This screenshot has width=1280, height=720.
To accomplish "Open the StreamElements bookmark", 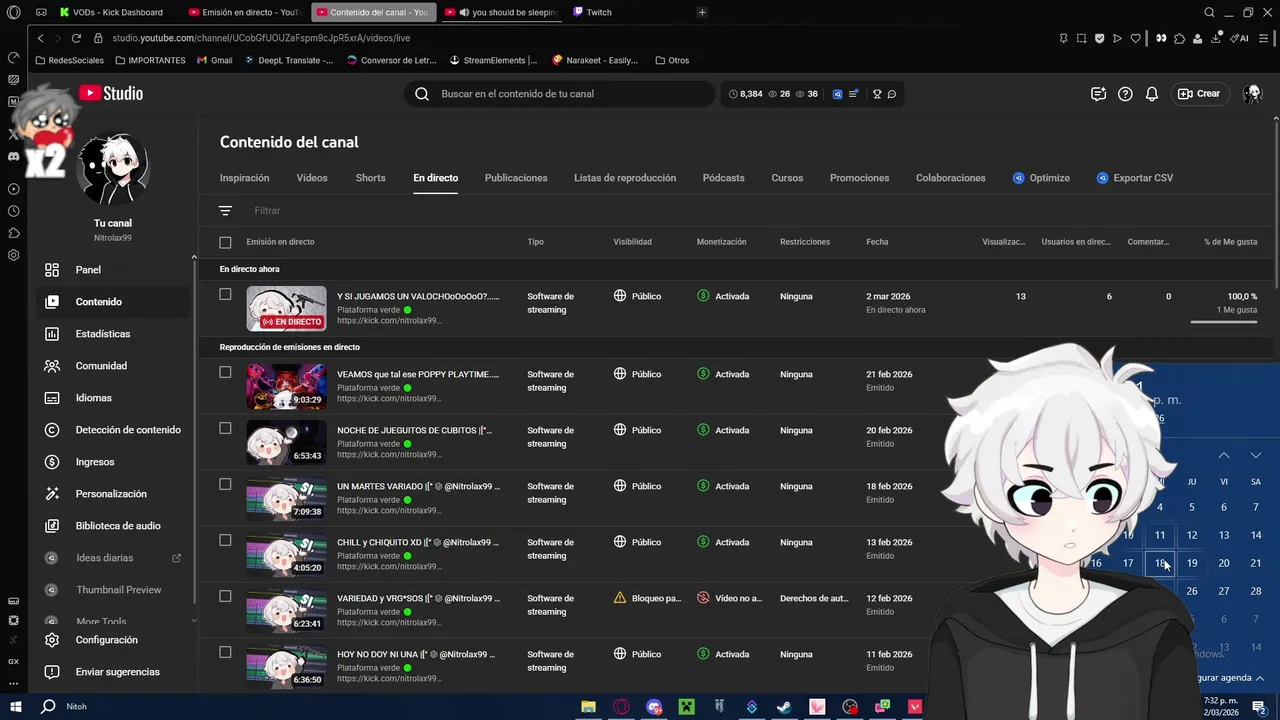I will point(493,60).
